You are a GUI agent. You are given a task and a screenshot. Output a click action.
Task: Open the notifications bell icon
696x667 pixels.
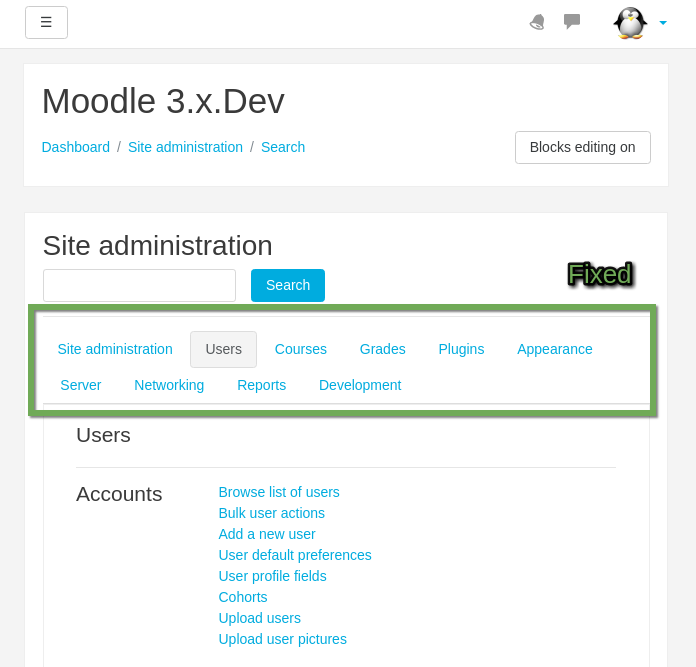tap(537, 22)
